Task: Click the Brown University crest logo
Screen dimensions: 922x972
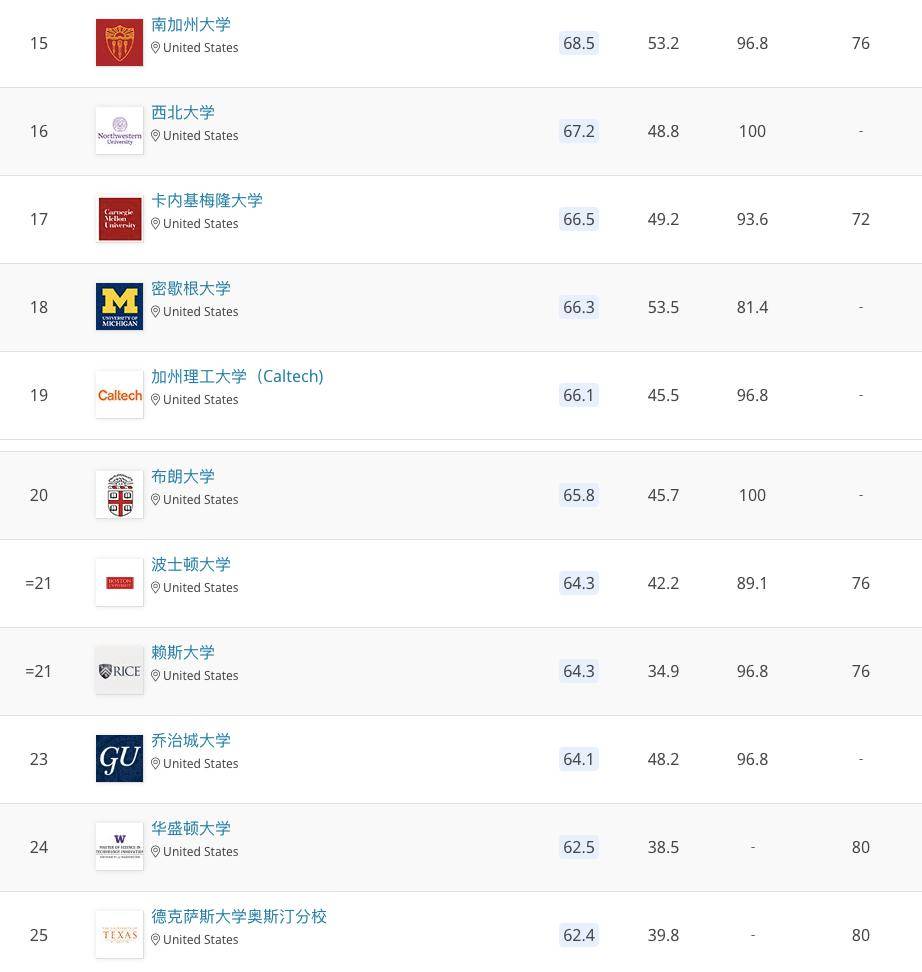Action: (x=119, y=494)
